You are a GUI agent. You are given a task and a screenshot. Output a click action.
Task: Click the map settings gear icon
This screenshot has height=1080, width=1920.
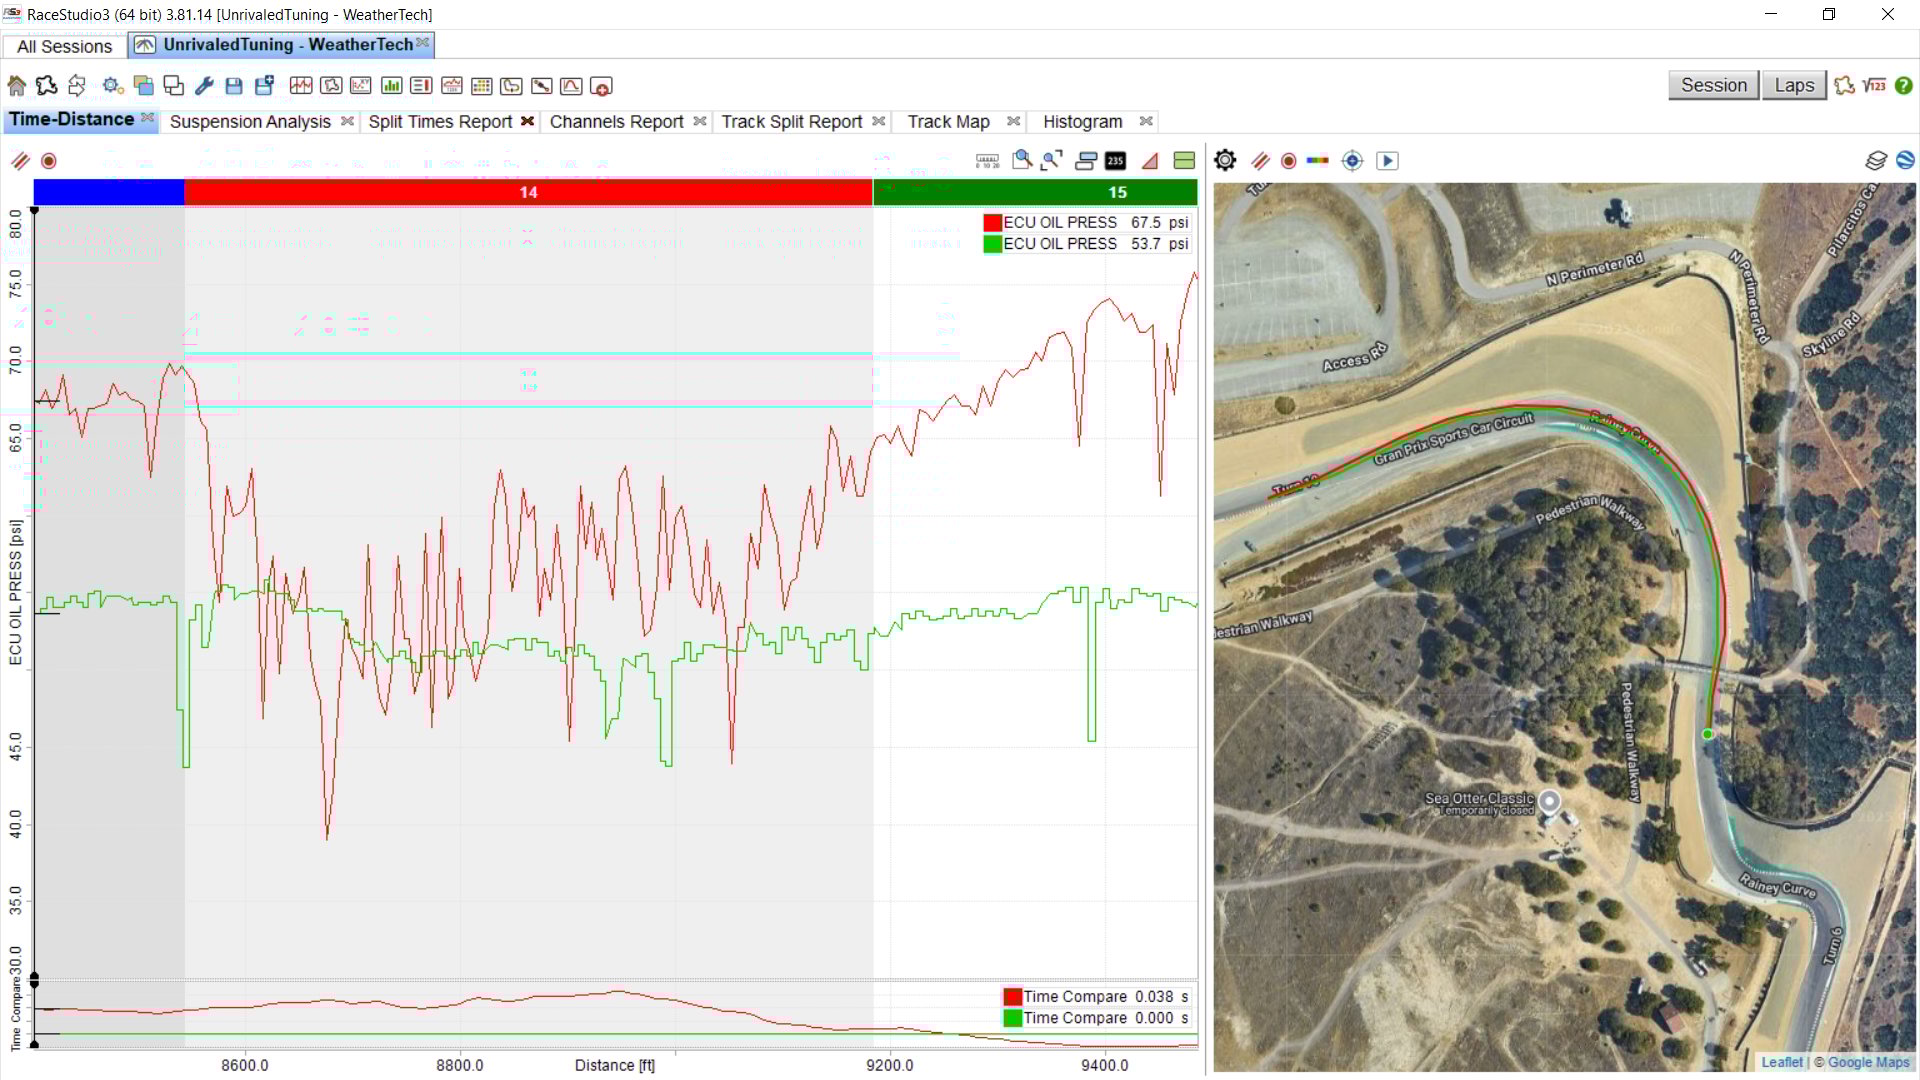point(1225,160)
